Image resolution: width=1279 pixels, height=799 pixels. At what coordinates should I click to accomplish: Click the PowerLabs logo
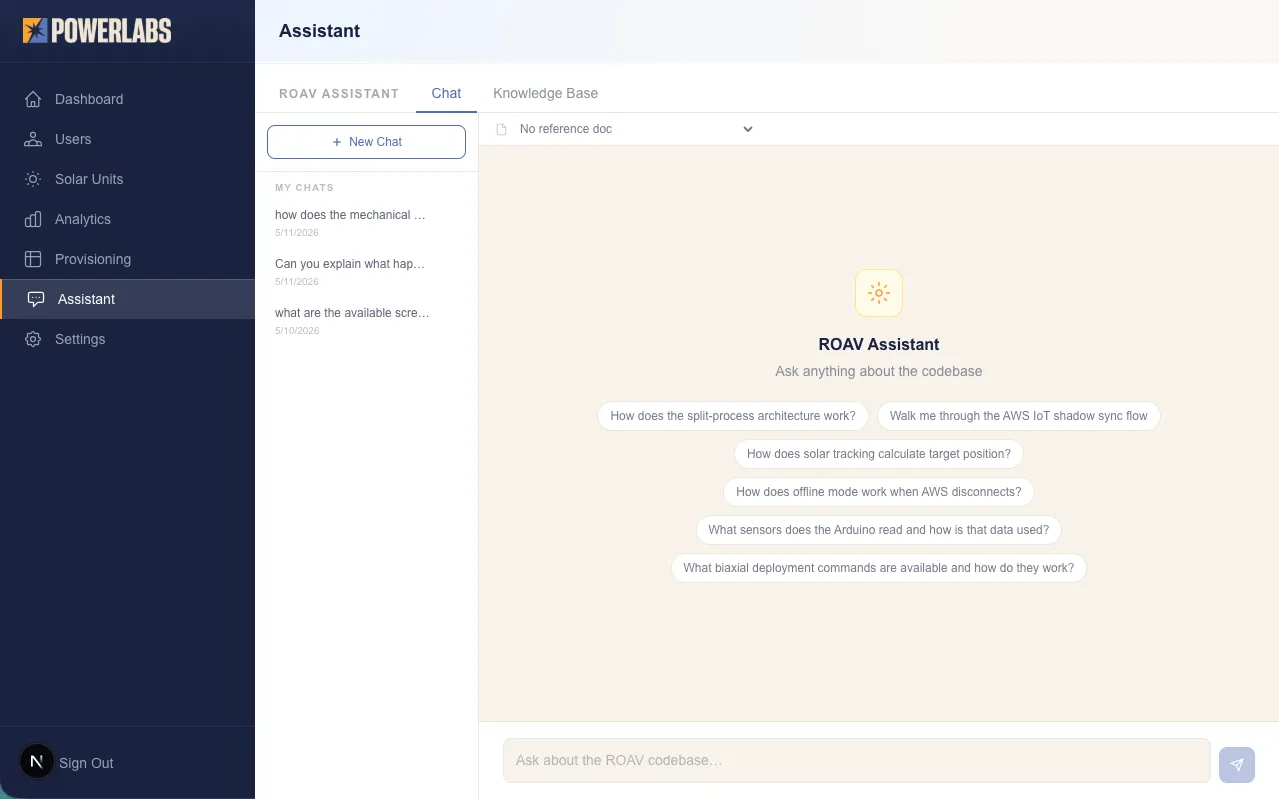pos(97,30)
